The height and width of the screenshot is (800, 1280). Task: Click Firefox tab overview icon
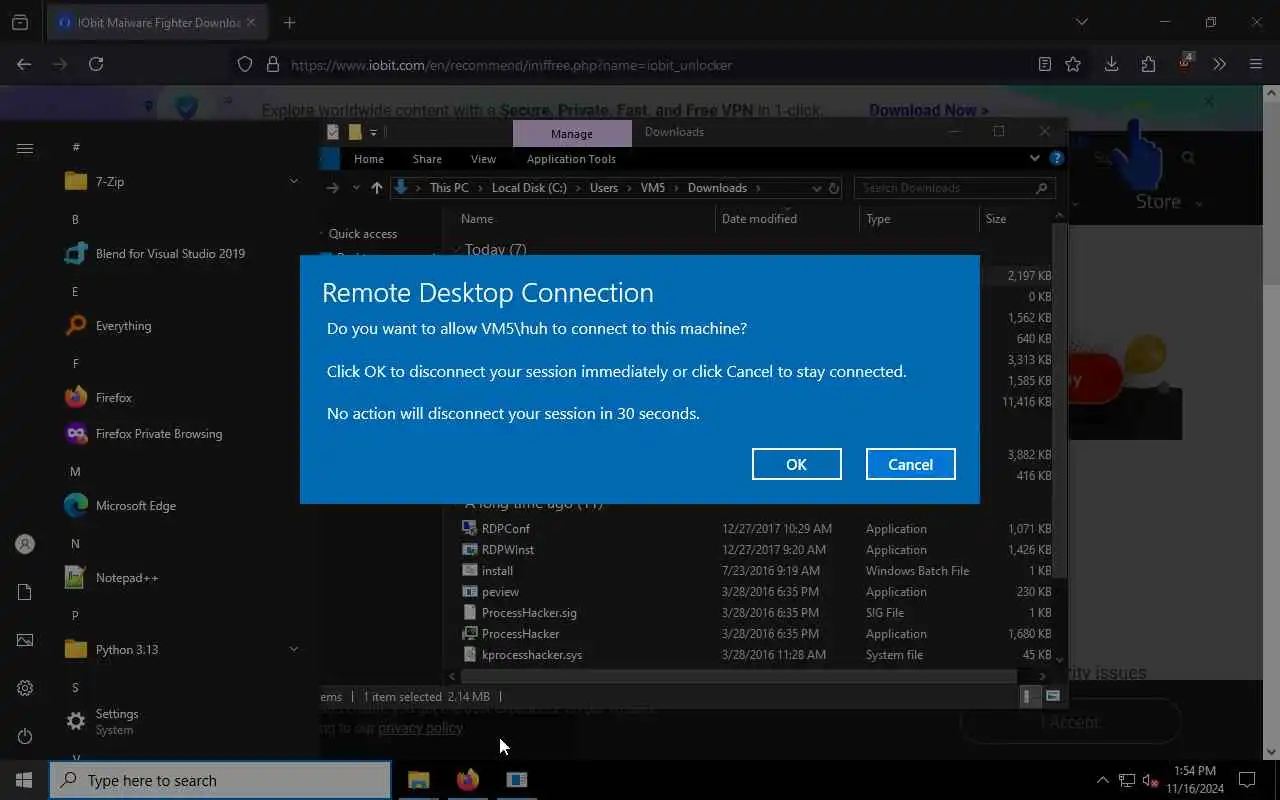point(19,22)
